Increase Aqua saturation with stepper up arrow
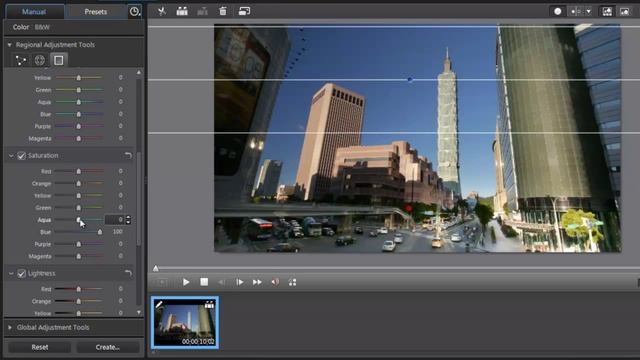The height and width of the screenshot is (360, 640). pos(129,217)
